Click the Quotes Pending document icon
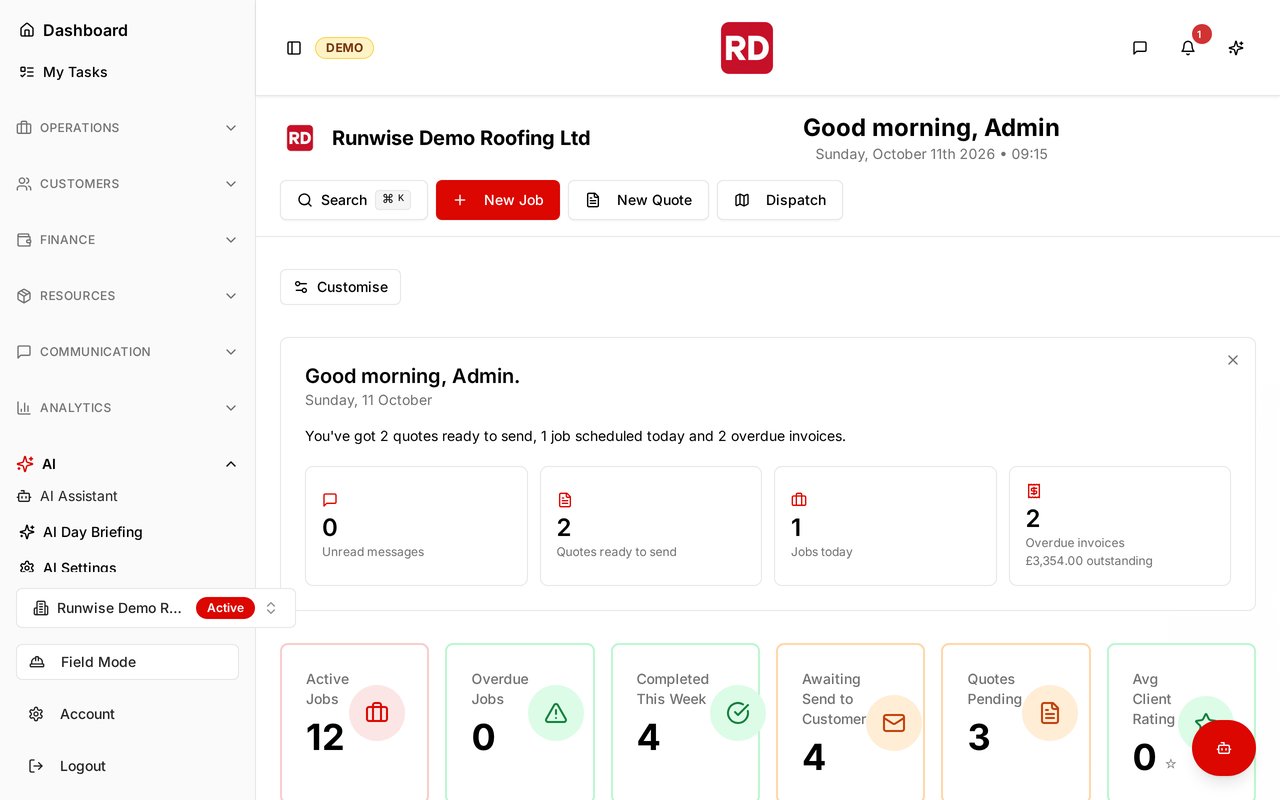1280x800 pixels. pos(1050,713)
